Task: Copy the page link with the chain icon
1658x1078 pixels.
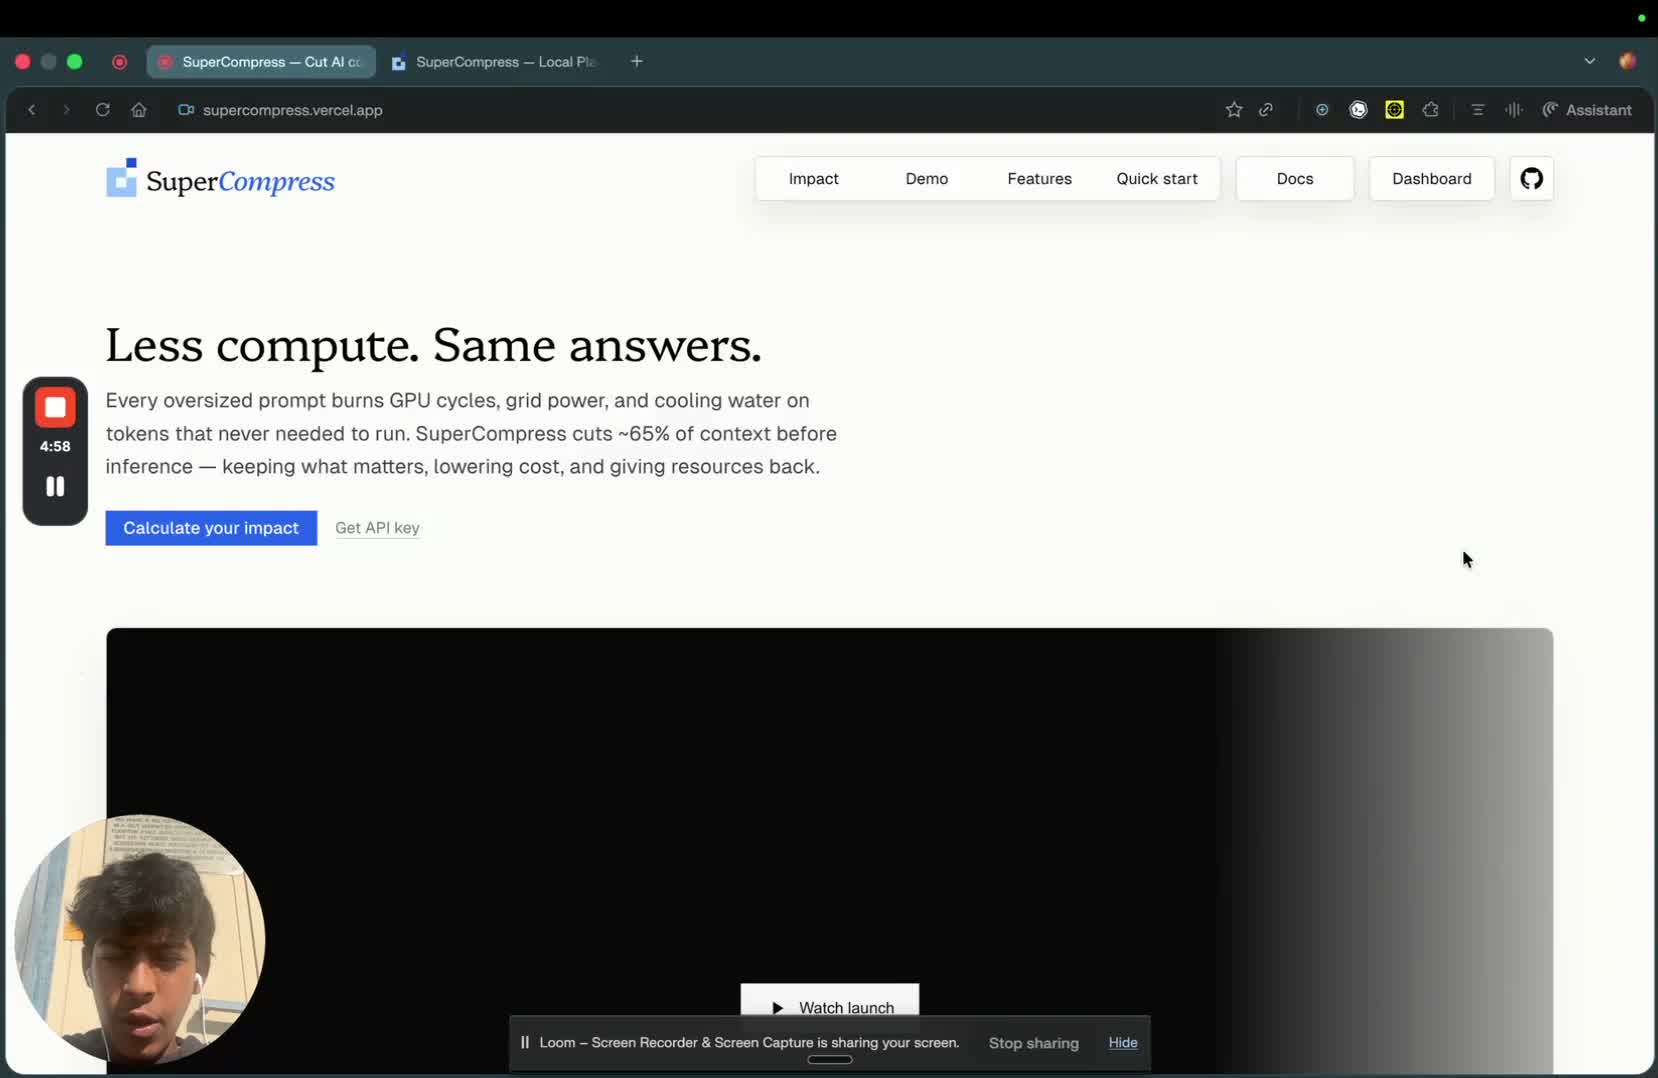Action: 1266,110
